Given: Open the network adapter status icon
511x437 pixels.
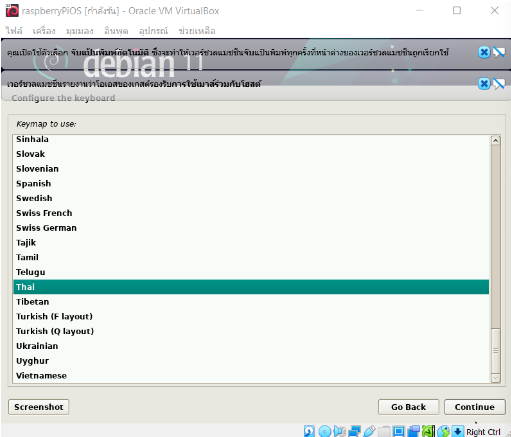Looking at the screenshot, I should 354,431.
